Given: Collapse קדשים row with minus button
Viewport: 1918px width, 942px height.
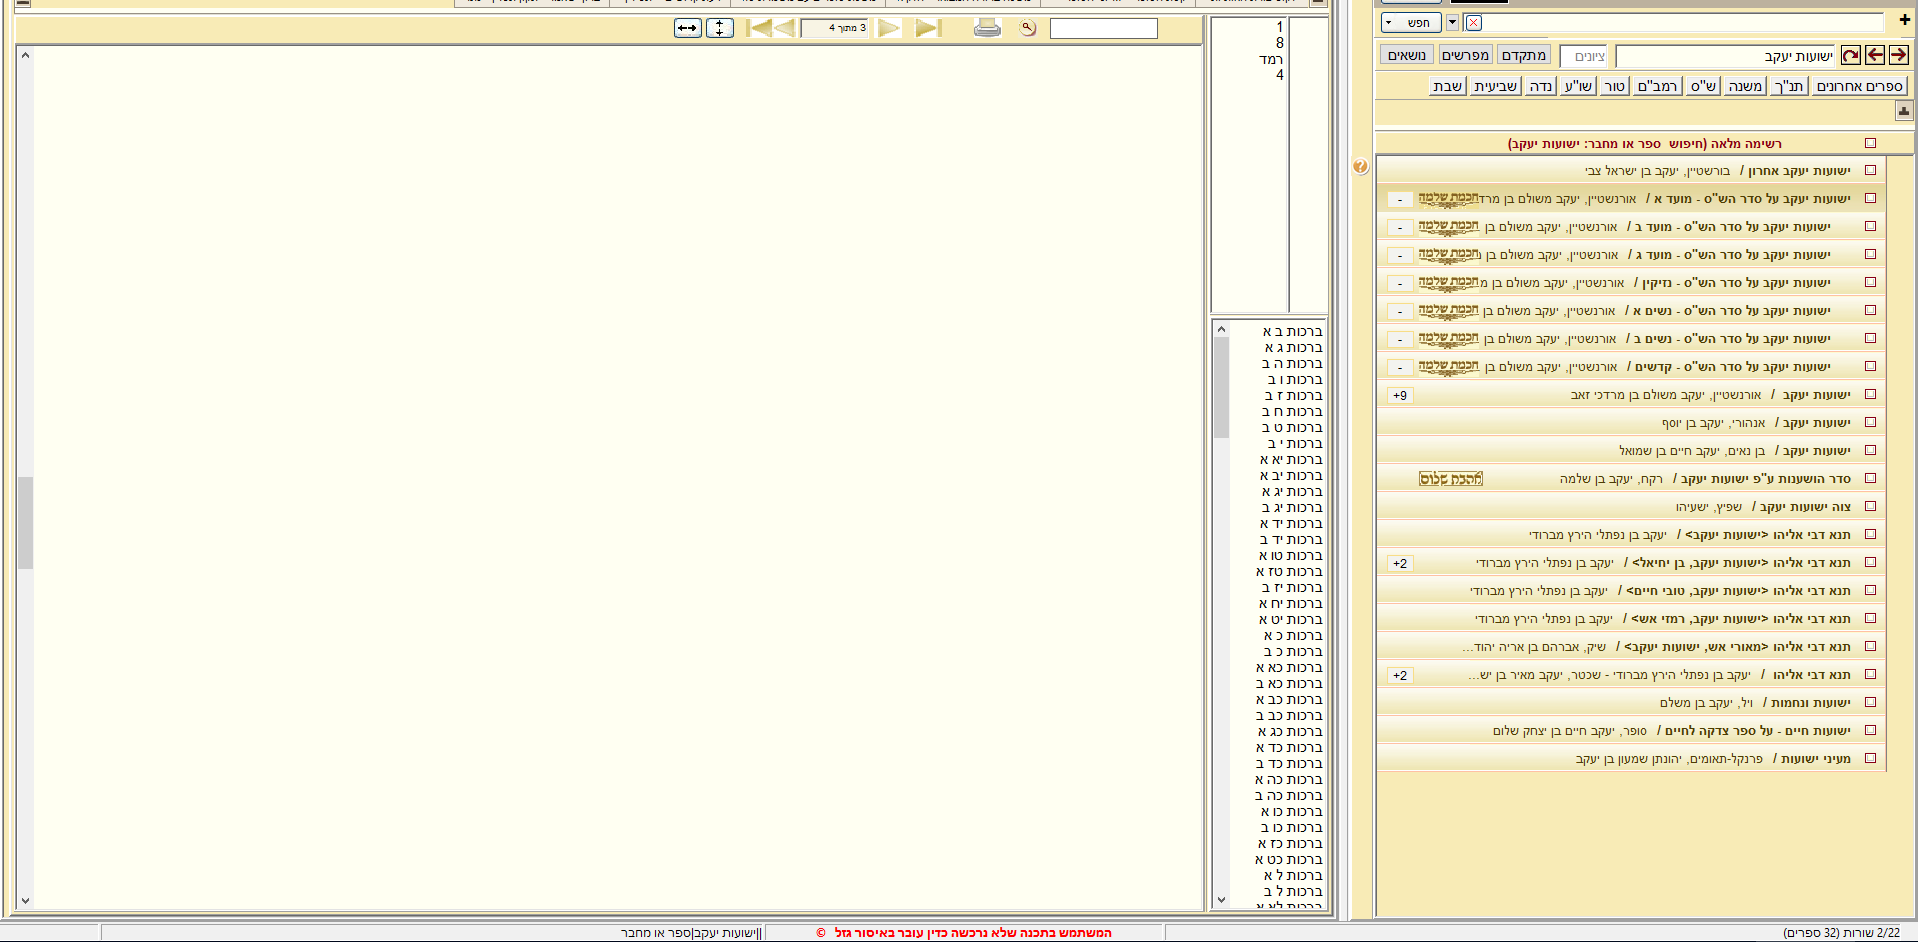Looking at the screenshot, I should coord(1400,367).
